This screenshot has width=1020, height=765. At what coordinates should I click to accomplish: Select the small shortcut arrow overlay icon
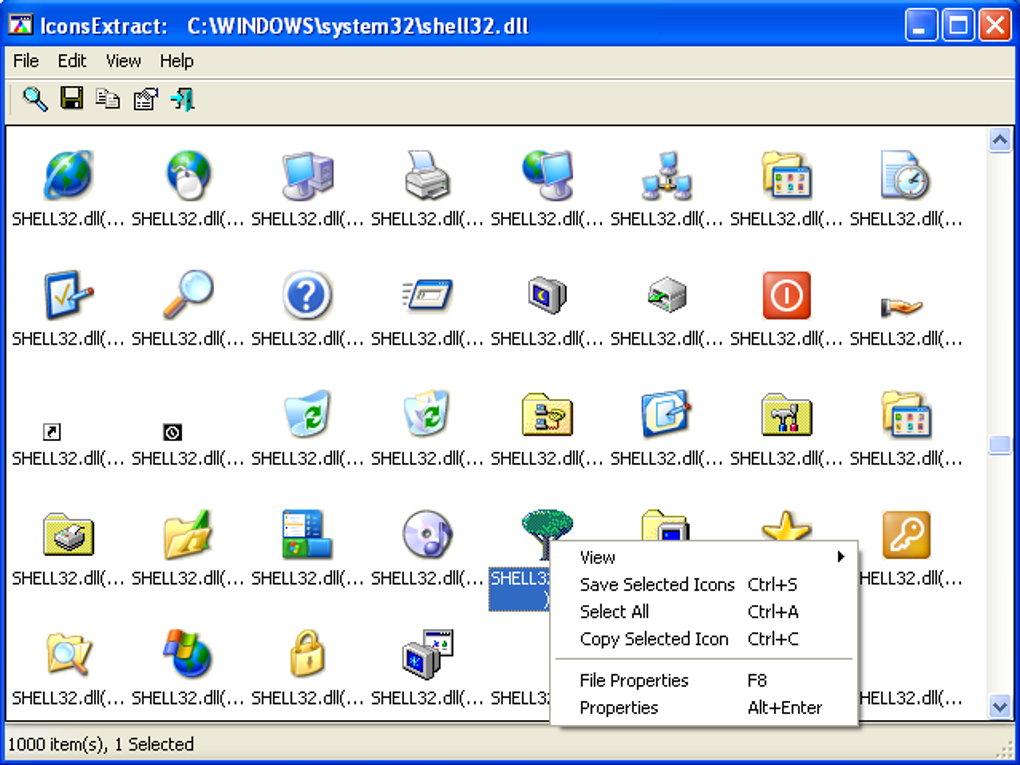[x=51, y=431]
